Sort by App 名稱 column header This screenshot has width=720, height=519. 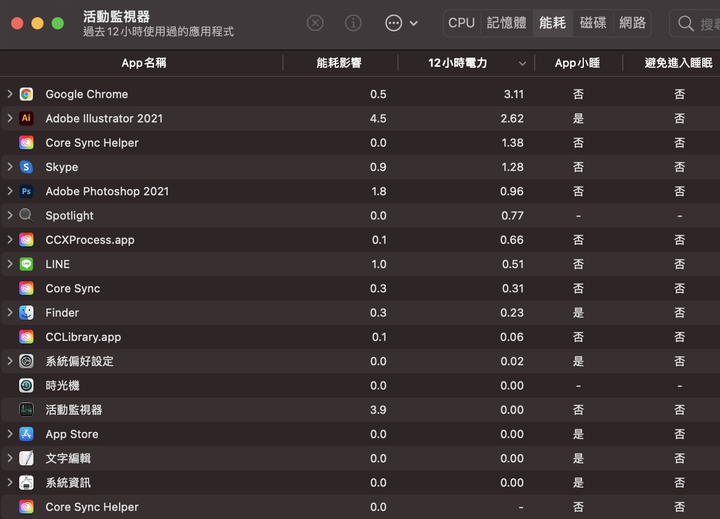pyautogui.click(x=144, y=63)
